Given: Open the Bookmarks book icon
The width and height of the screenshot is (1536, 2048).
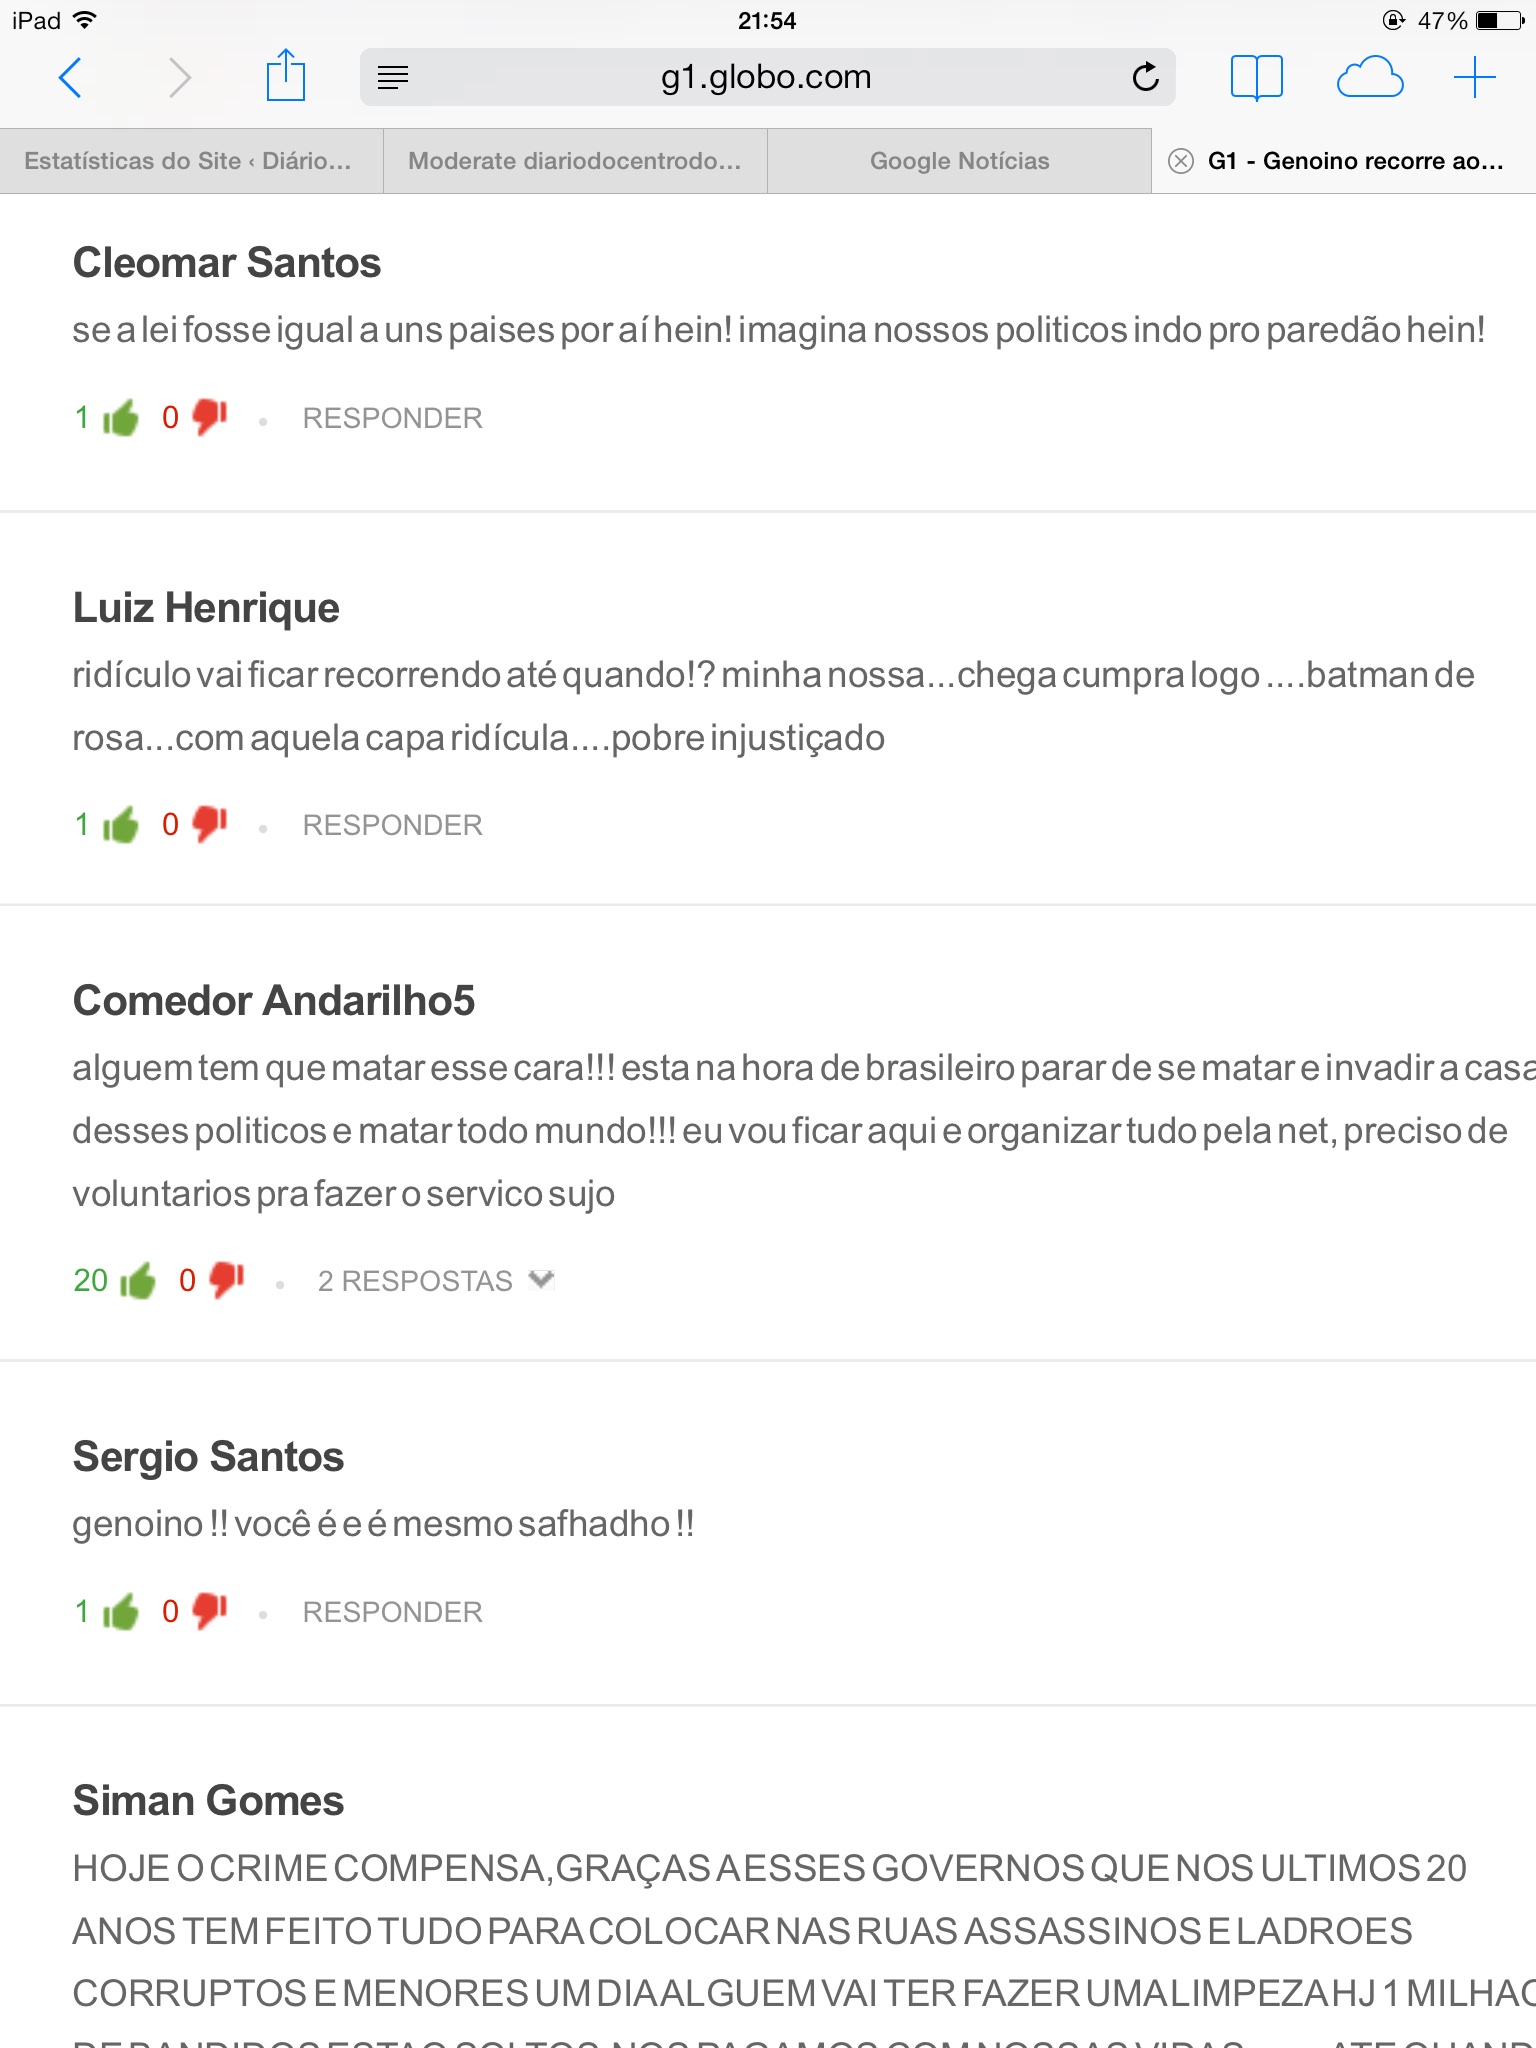Looking at the screenshot, I should point(1256,77).
